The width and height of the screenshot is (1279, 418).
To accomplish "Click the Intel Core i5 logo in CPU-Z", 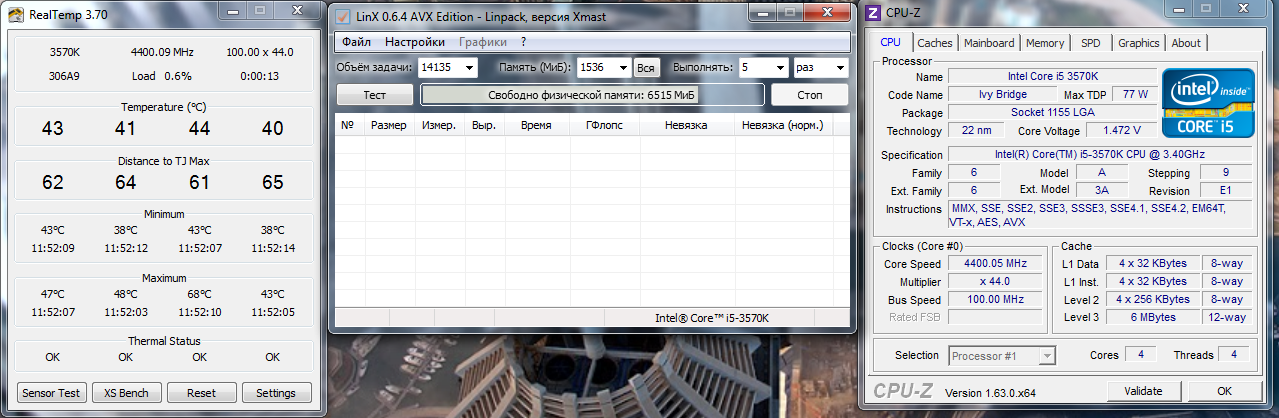I will pos(1208,102).
